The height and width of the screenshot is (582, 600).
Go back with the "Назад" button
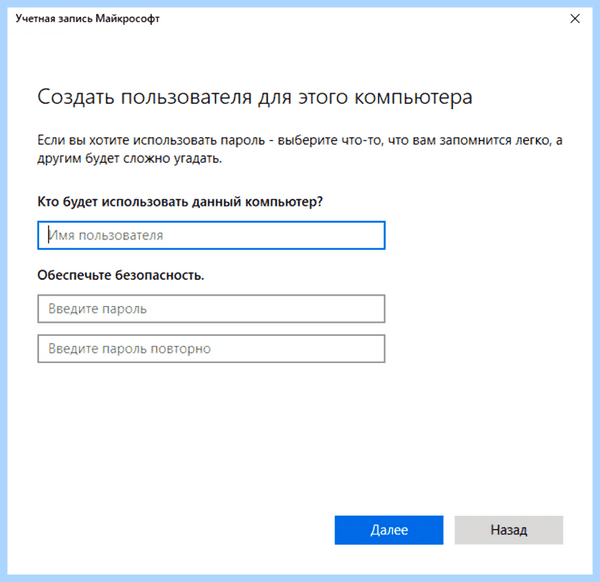coord(509,530)
